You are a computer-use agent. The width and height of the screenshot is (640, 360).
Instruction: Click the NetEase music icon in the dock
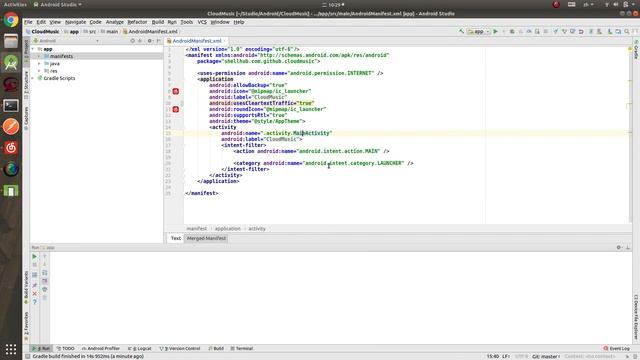click(11, 148)
